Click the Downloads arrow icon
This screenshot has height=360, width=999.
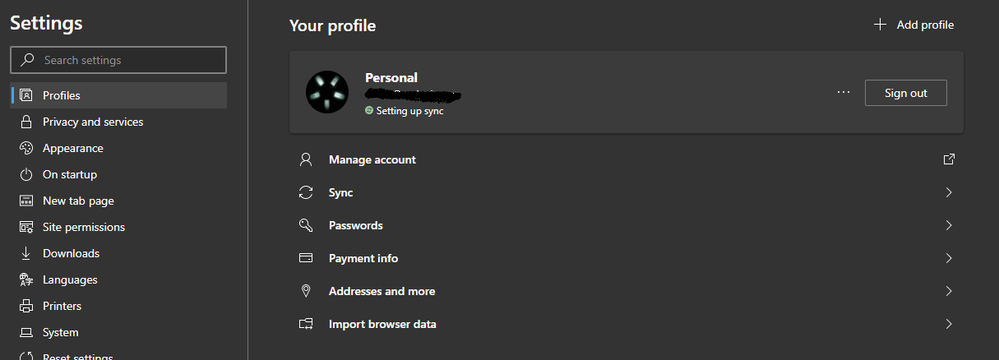point(26,254)
